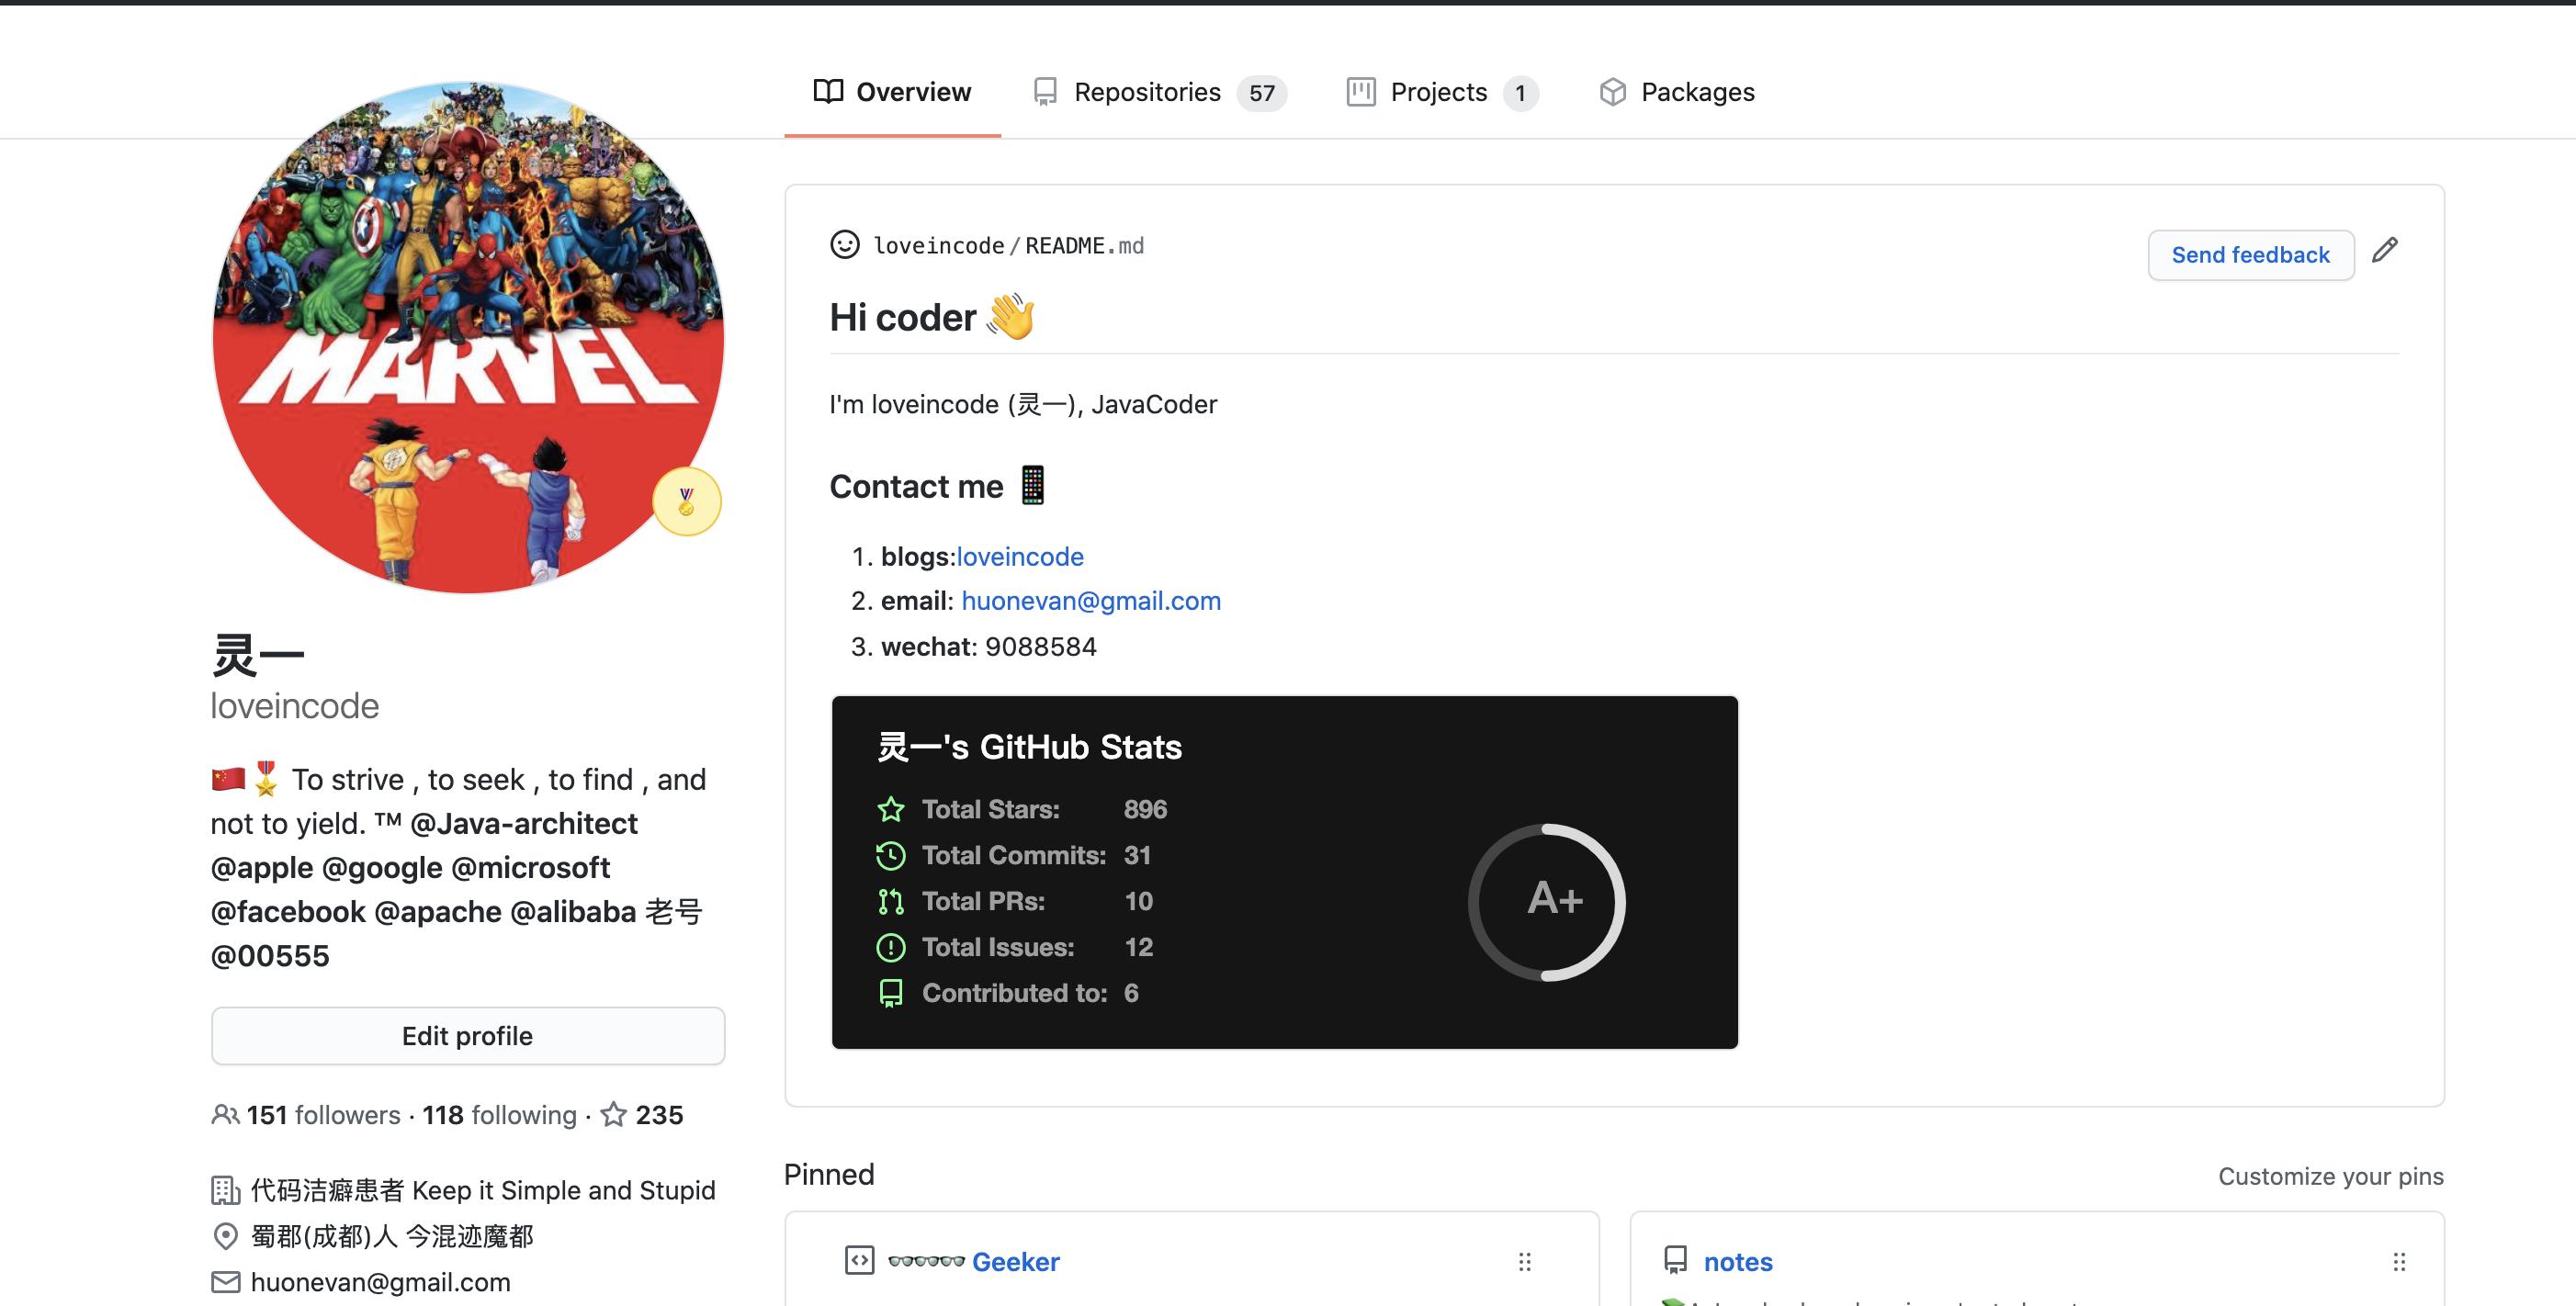Image resolution: width=2576 pixels, height=1306 pixels.
Task: Click the location pin icon near 蜀郡(成都)人
Action: click(225, 1236)
